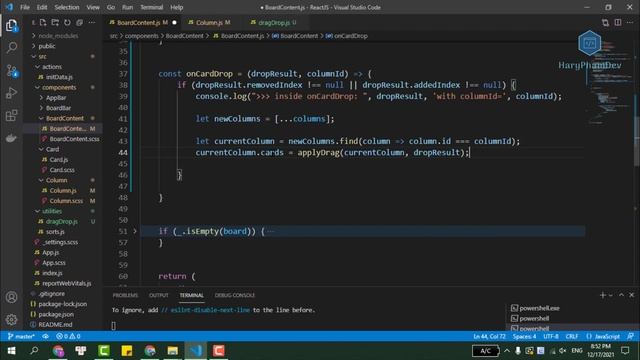Open the Accounts menu icon

[11, 297]
